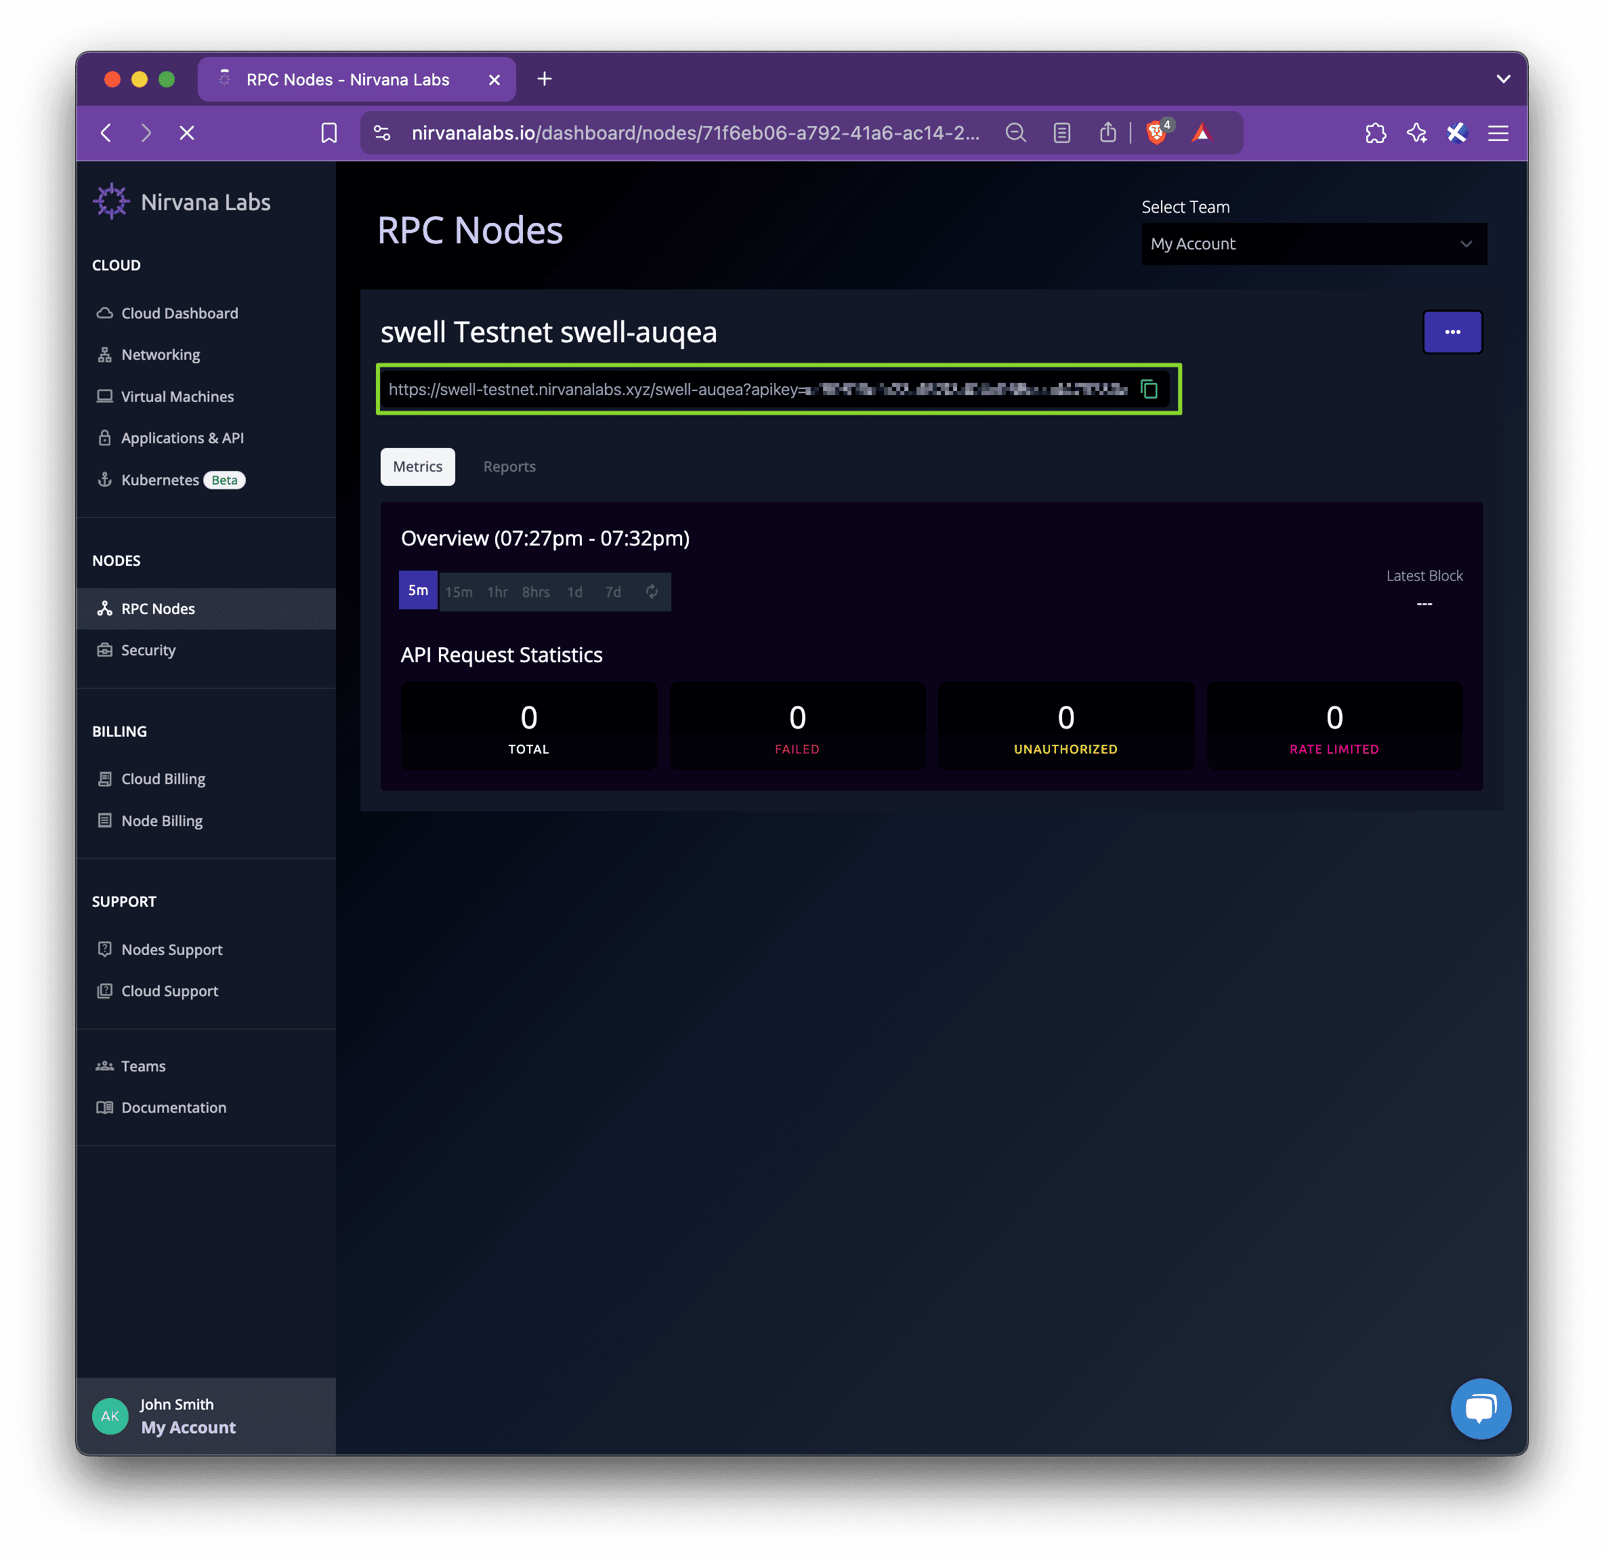The height and width of the screenshot is (1556, 1604).
Task: Open the Select Team dropdown
Action: [x=1314, y=244]
